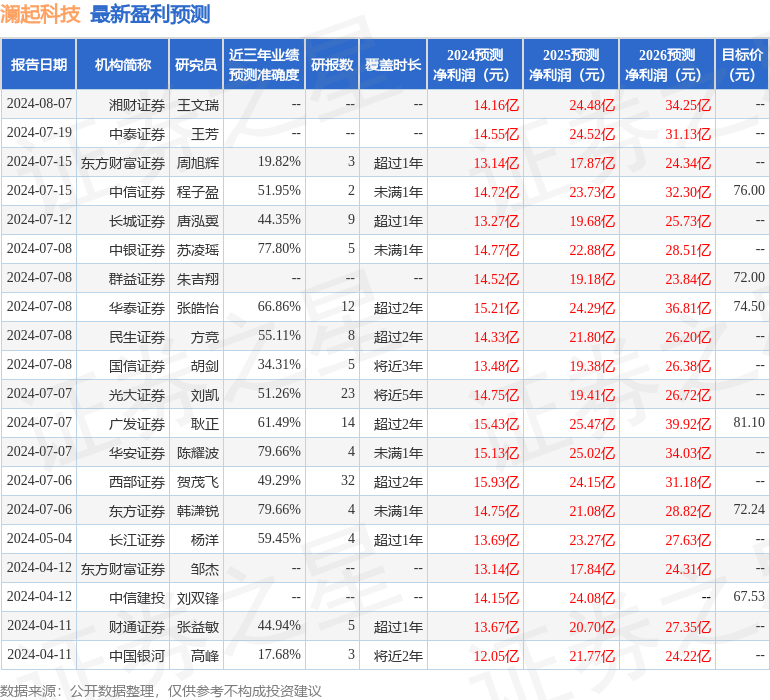
Task: Select researcher 周旭辉 cell
Action: coord(198,163)
